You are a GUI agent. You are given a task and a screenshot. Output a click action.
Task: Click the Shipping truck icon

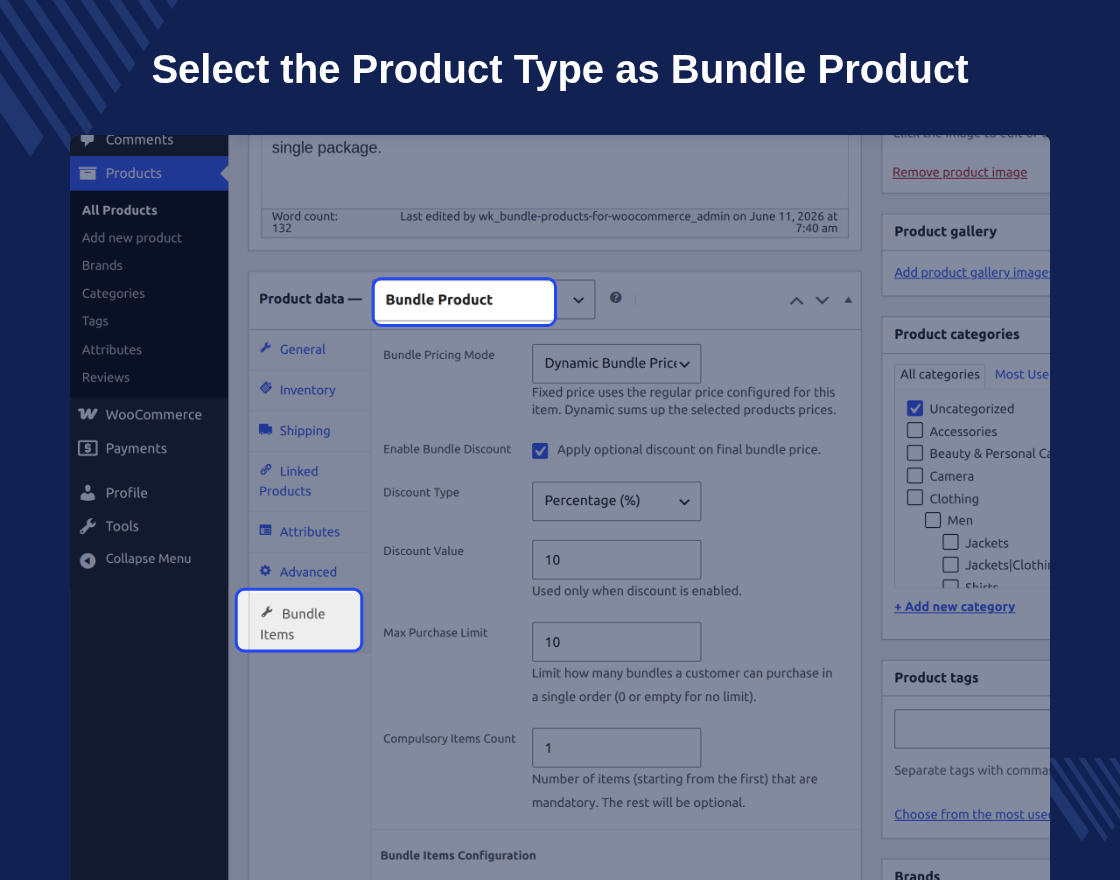point(266,429)
